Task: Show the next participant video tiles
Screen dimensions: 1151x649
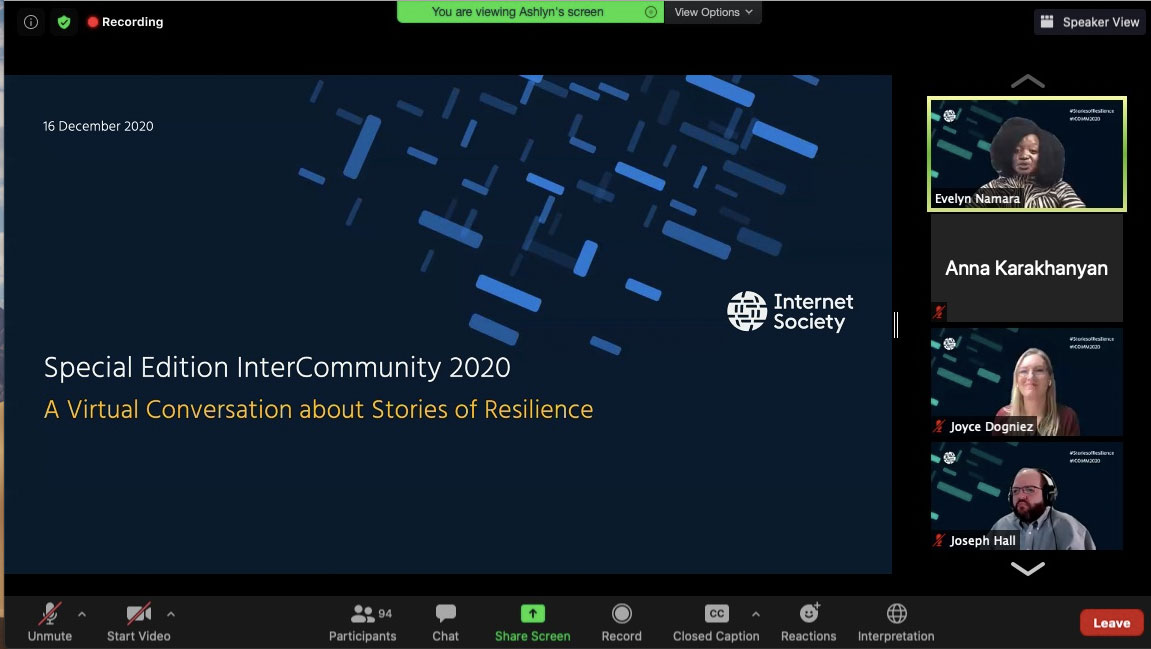Action: point(1027,568)
